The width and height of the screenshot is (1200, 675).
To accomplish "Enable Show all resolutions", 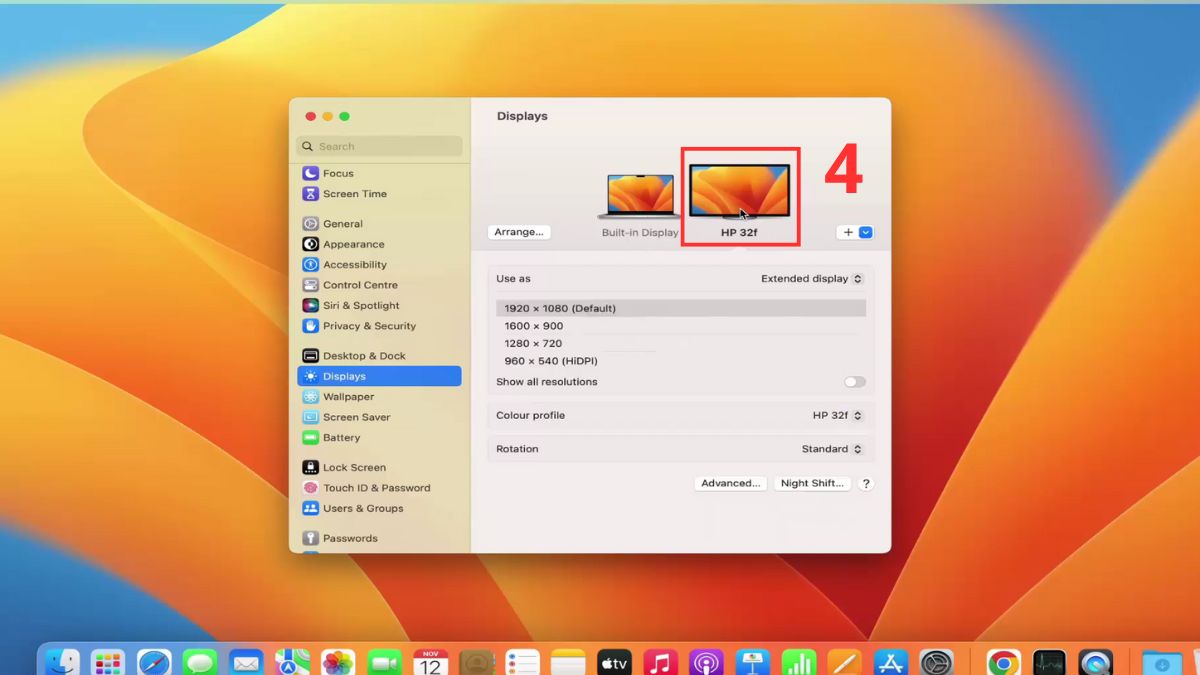I will (854, 382).
